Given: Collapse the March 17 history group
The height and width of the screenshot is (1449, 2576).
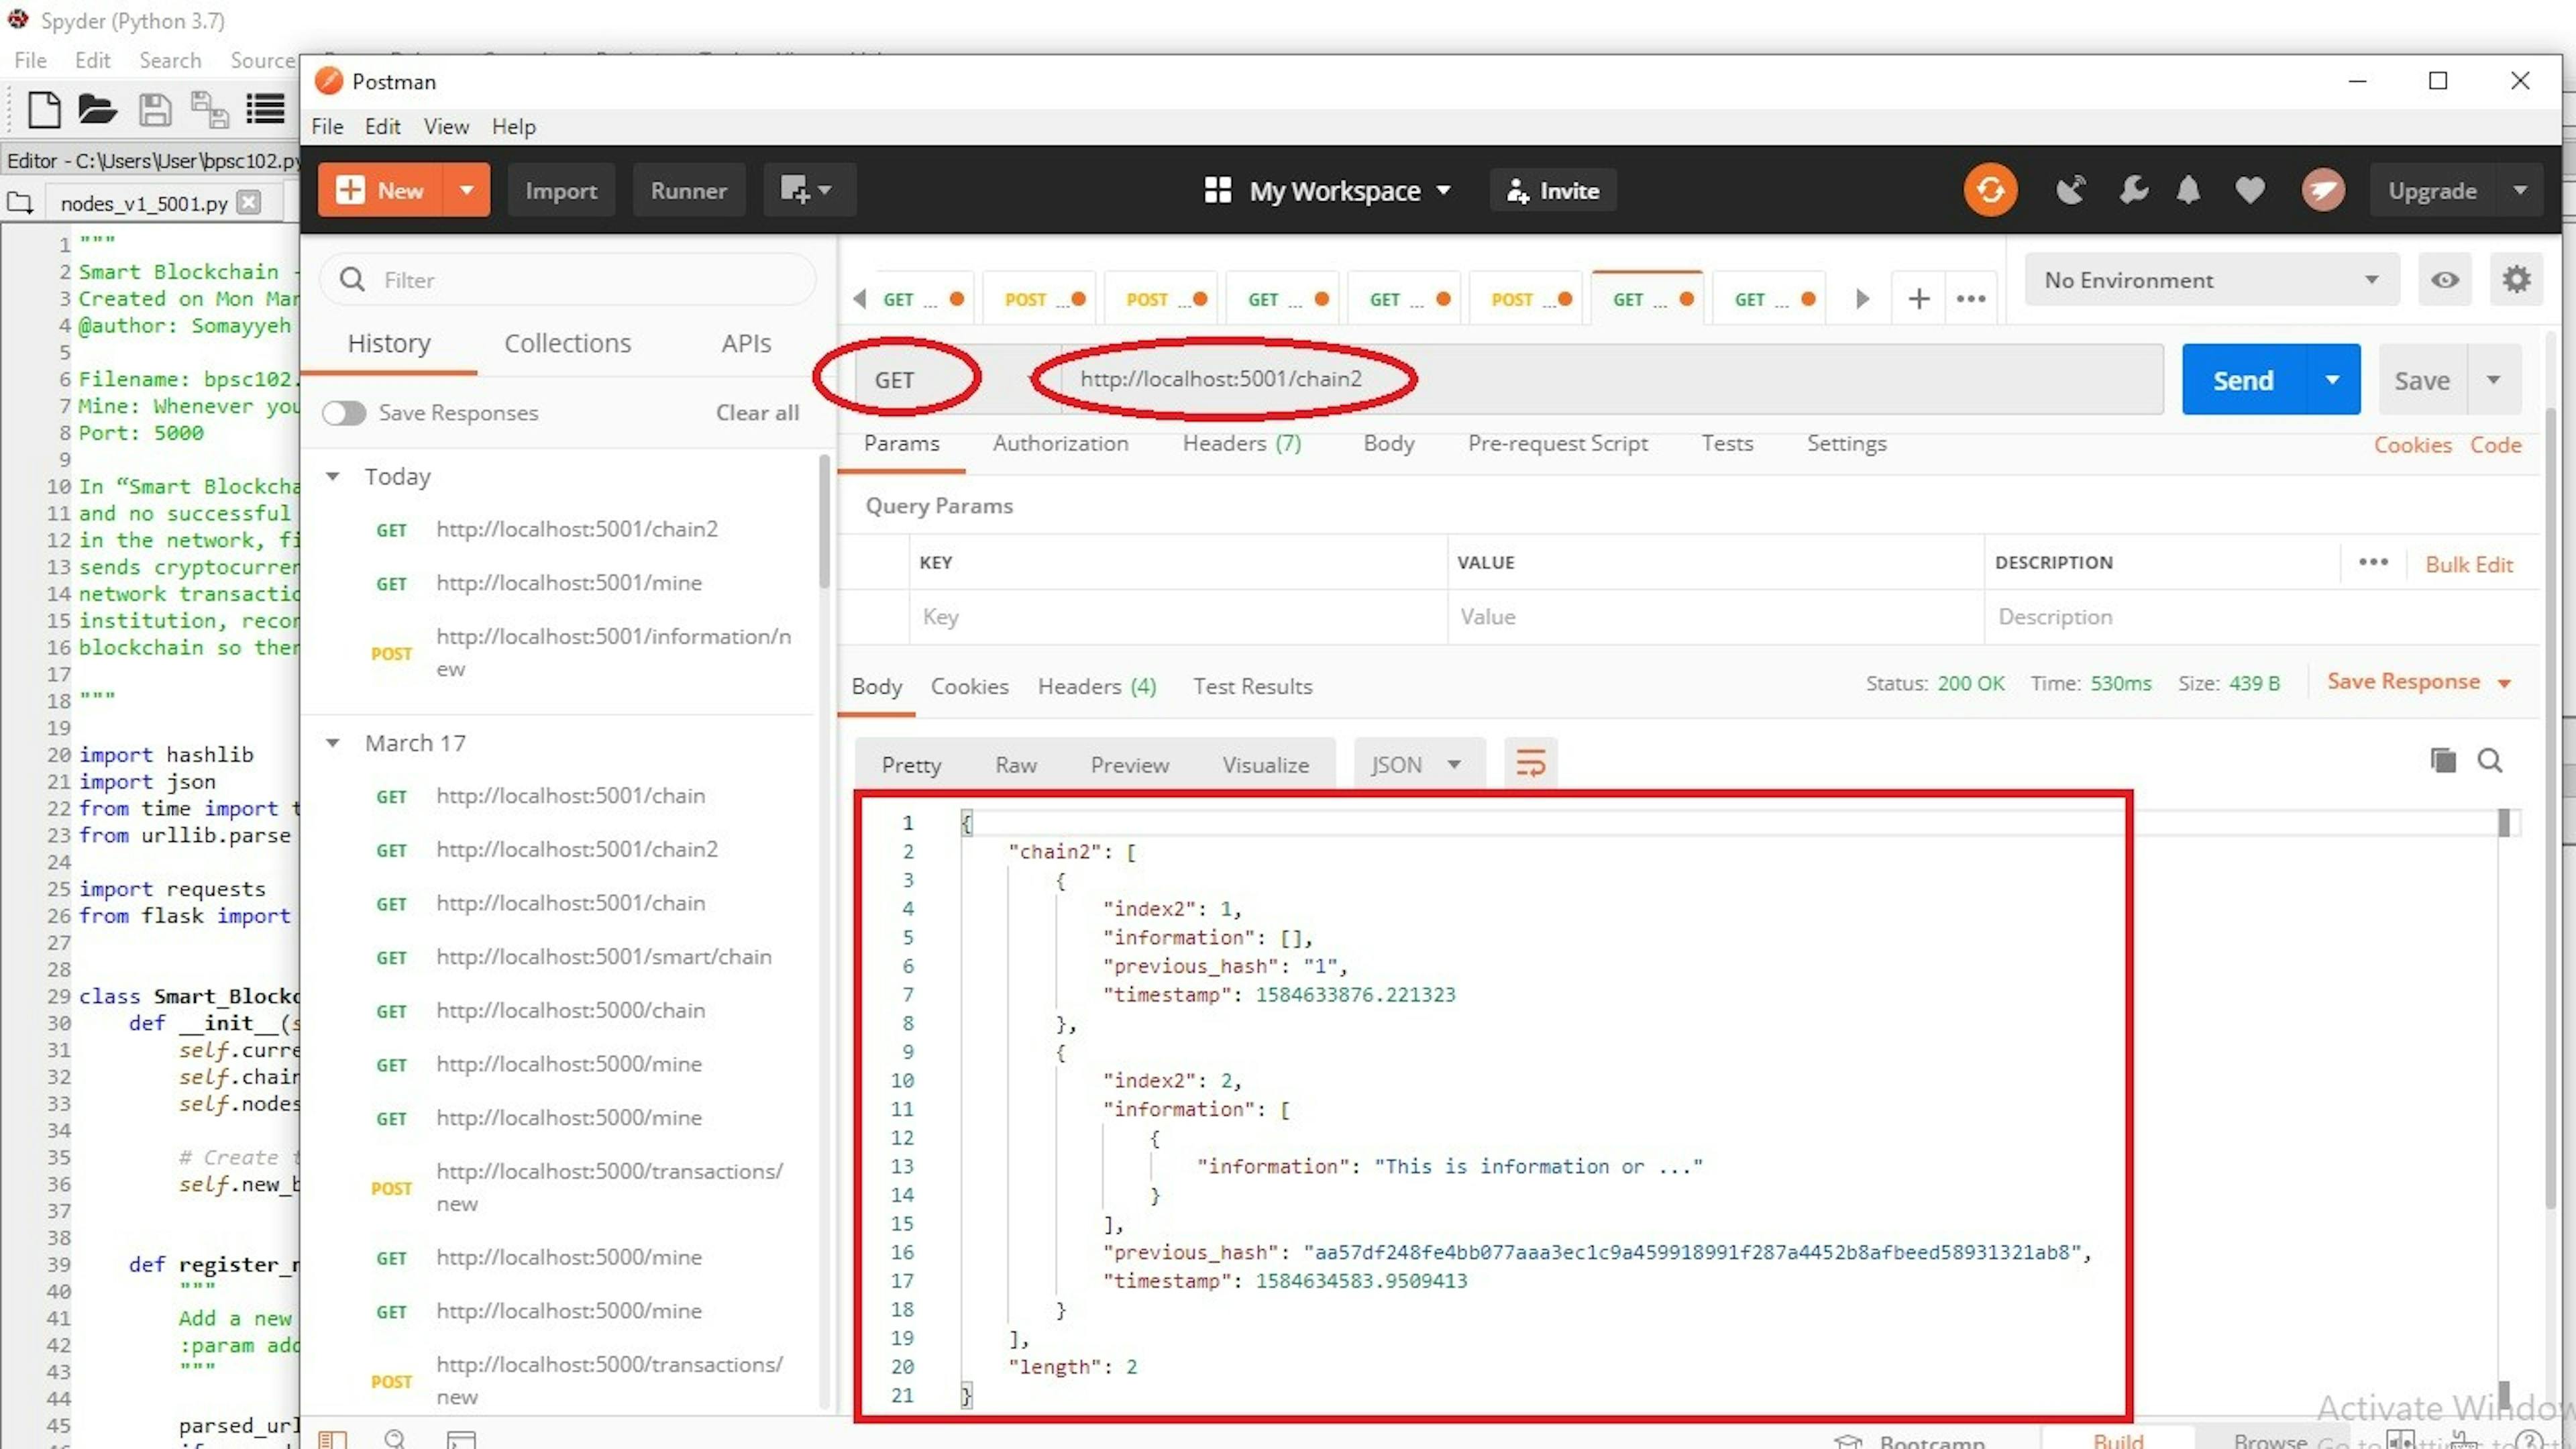Looking at the screenshot, I should [333, 743].
